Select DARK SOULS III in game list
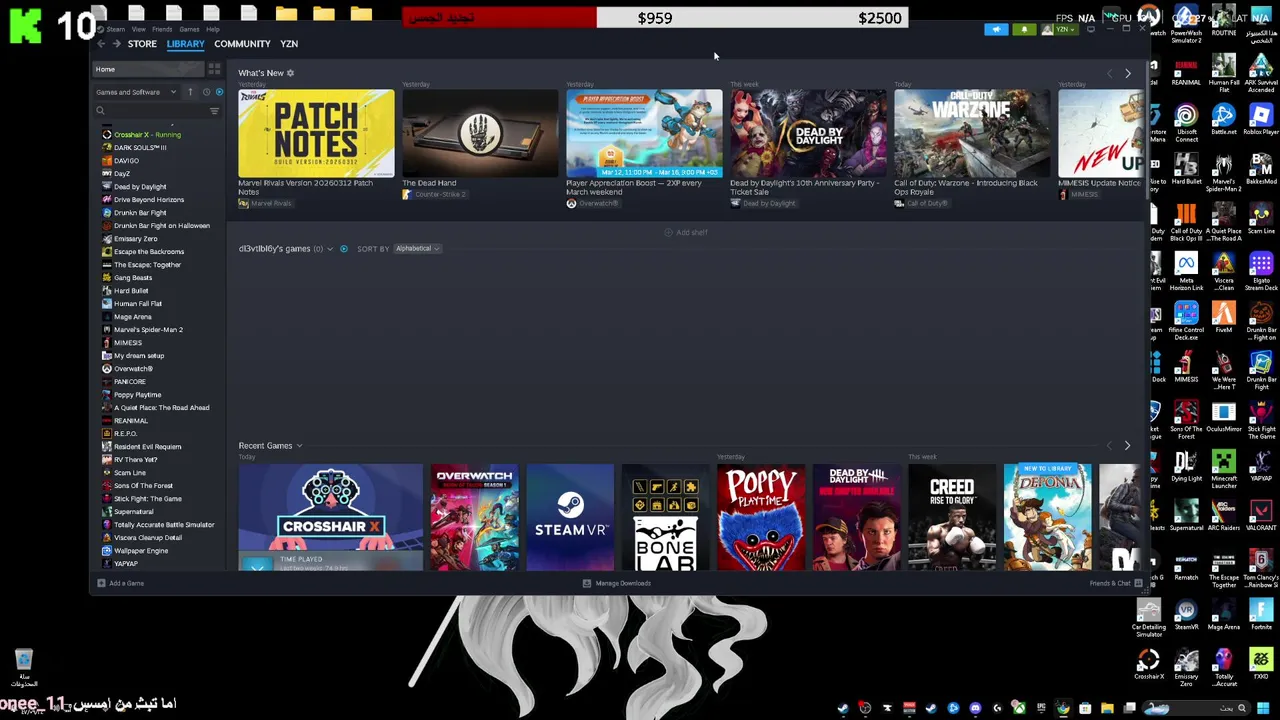 click(x=140, y=148)
